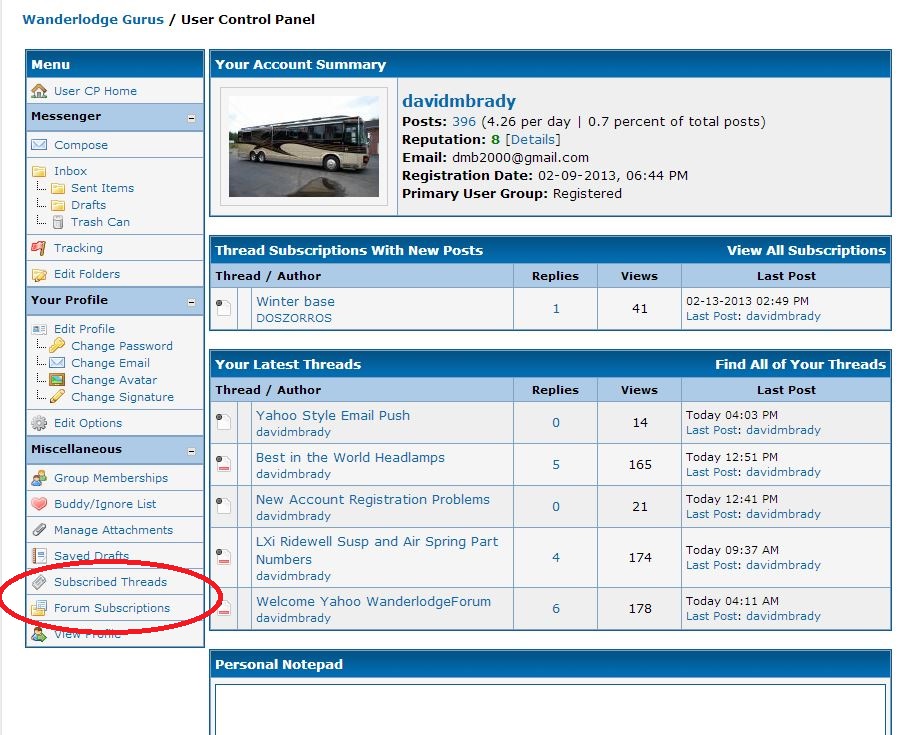Click the Manage Attachments paperclip icon
The height and width of the screenshot is (735, 914).
(39, 530)
